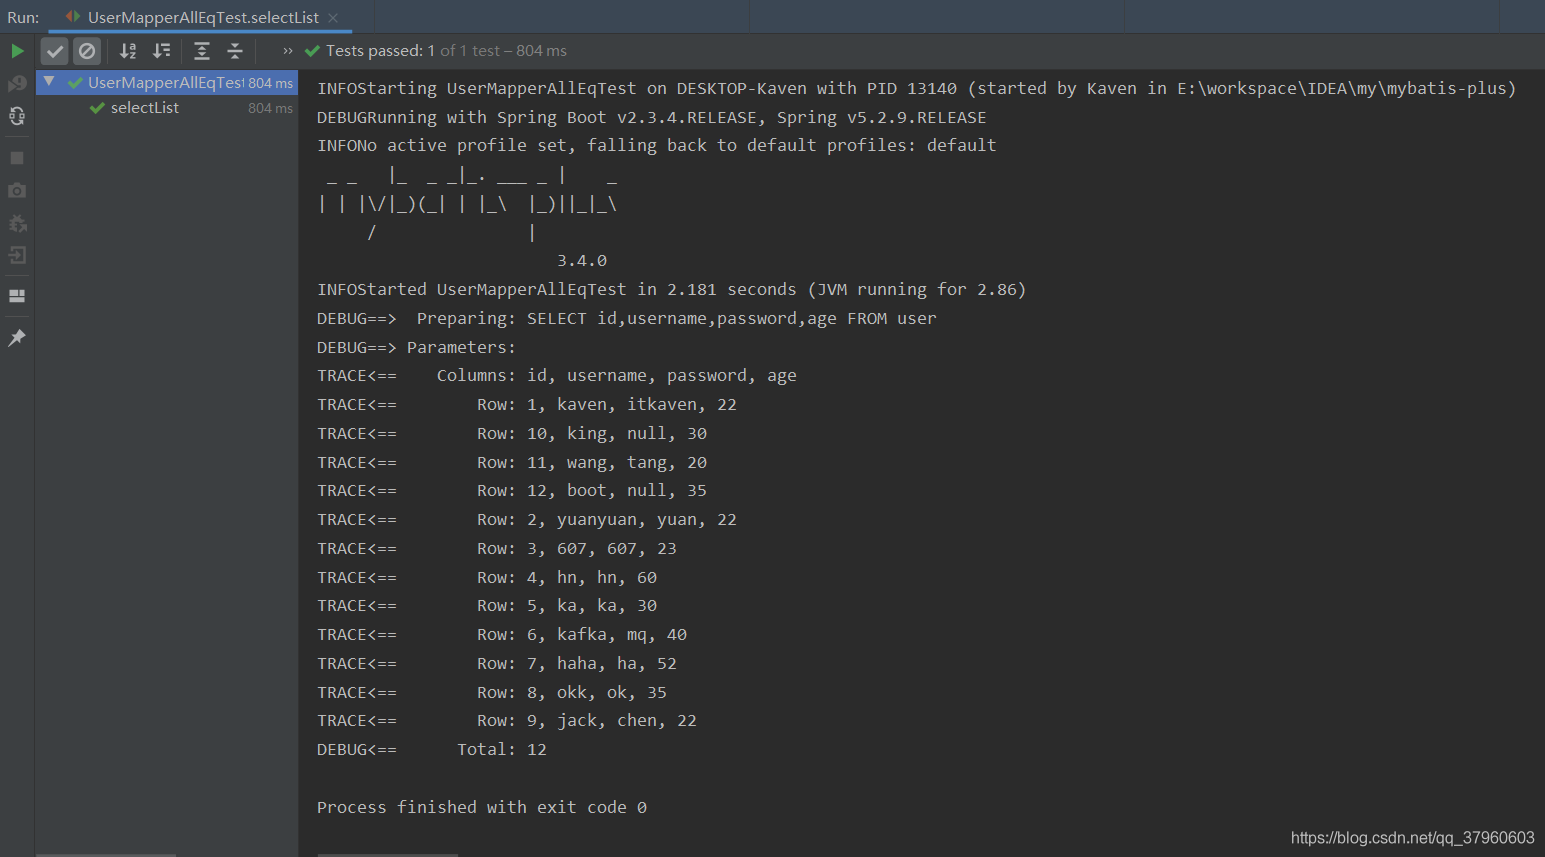Collapse all test tree nodes
The image size is (1545, 857).
235,51
